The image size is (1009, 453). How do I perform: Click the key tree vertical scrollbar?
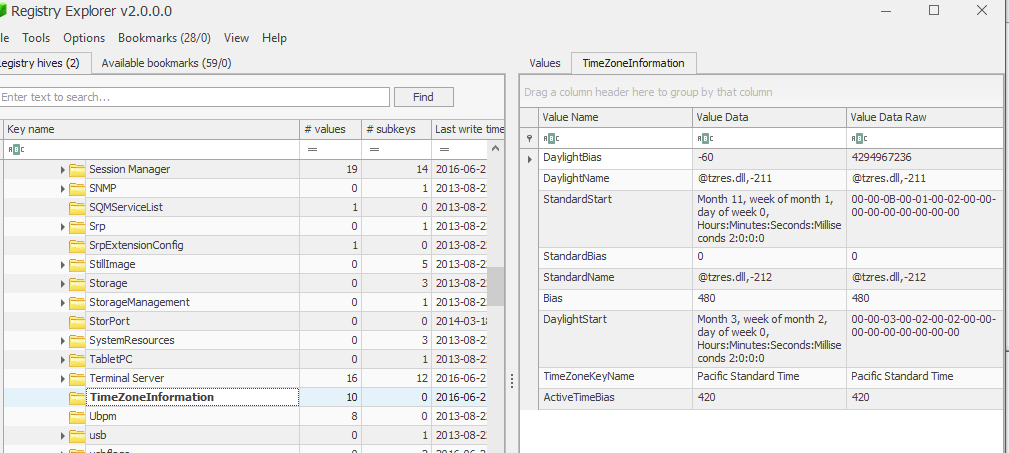[496, 286]
